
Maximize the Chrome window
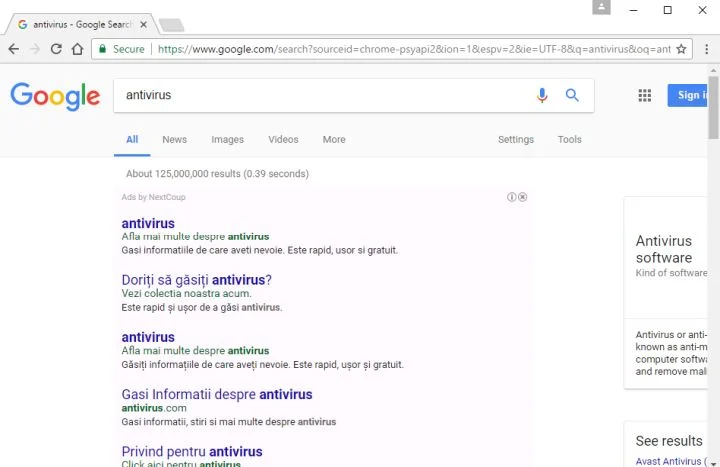coord(667,10)
